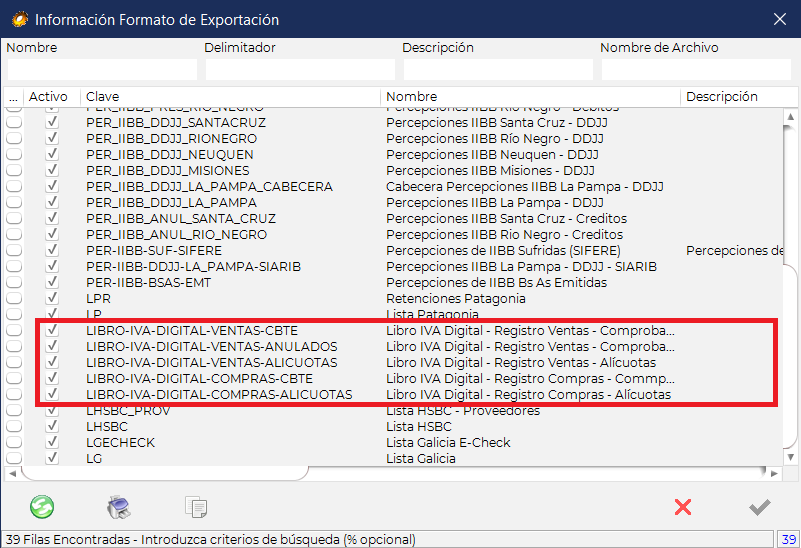The height and width of the screenshot is (548, 801).
Task: Sort by the Descripción column header
Action: point(739,97)
